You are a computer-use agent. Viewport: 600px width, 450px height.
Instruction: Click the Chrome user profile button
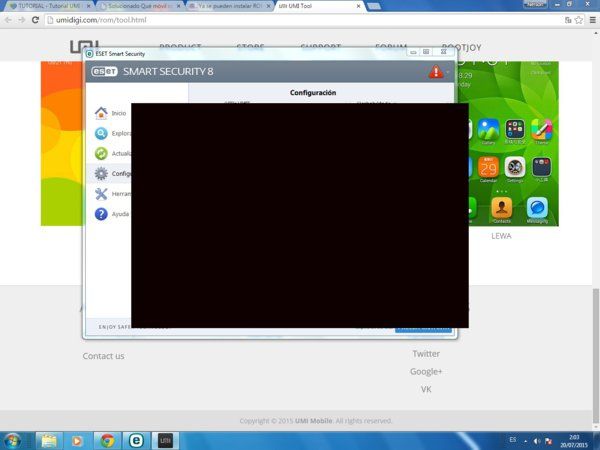[x=535, y=4]
